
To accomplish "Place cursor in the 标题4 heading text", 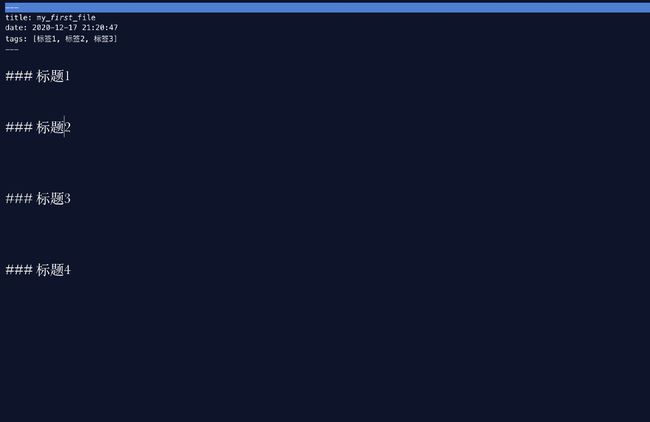I will click(53, 270).
